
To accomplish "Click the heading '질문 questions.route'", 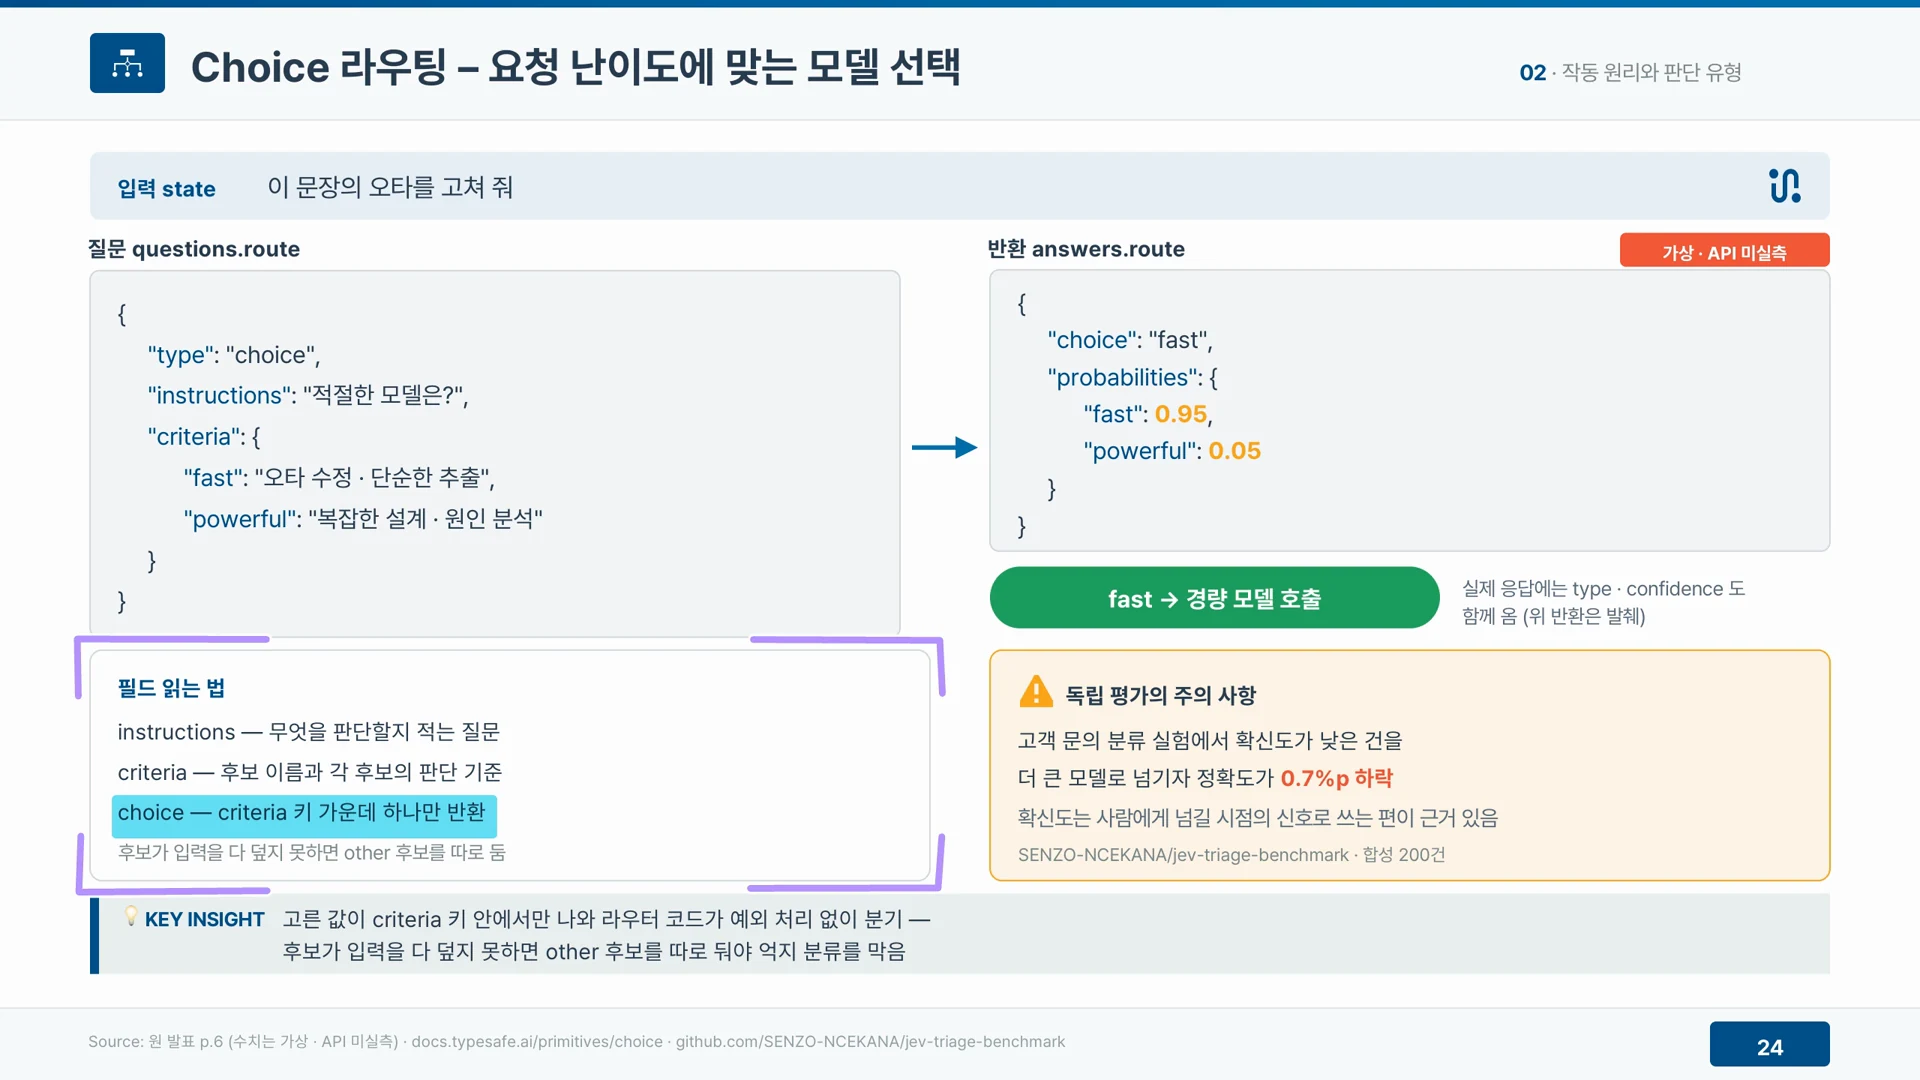I will coord(194,249).
